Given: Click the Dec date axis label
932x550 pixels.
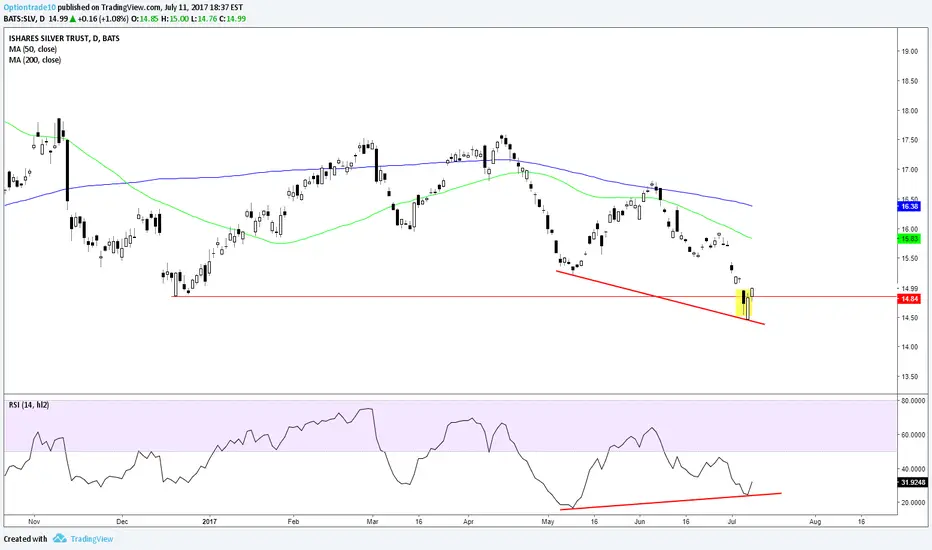Looking at the screenshot, I should tap(122, 521).
